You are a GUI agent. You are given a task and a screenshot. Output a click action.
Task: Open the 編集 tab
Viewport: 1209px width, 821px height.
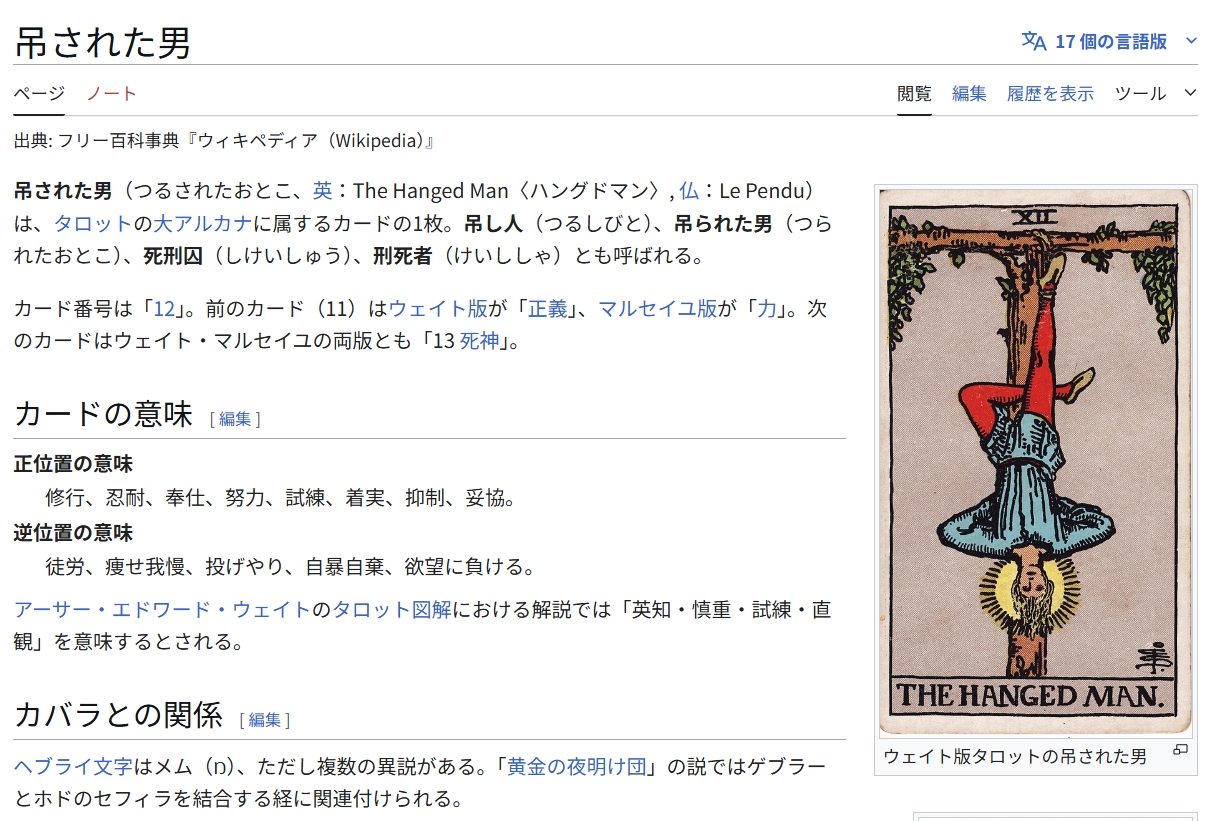[x=969, y=93]
